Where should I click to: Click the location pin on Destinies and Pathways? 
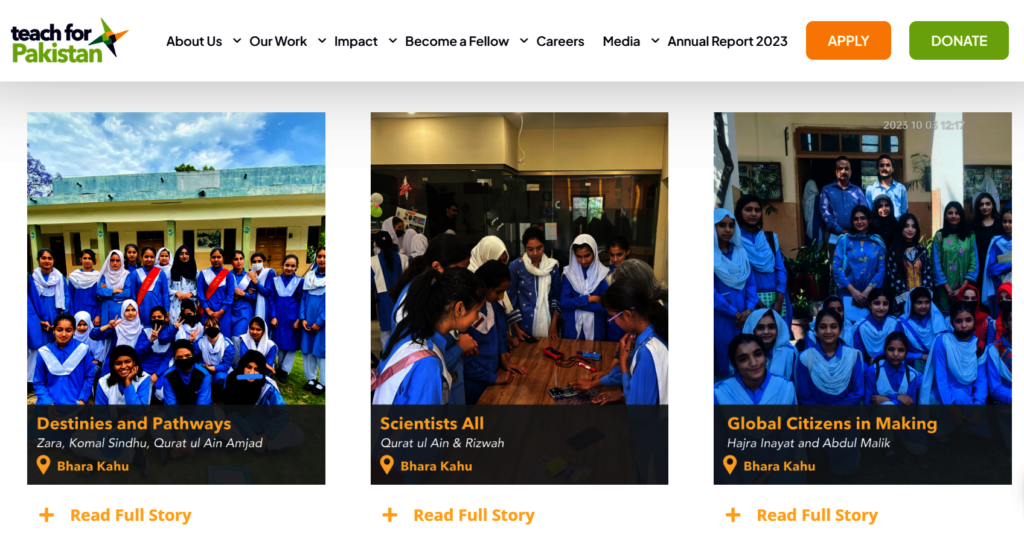pyautogui.click(x=43, y=465)
